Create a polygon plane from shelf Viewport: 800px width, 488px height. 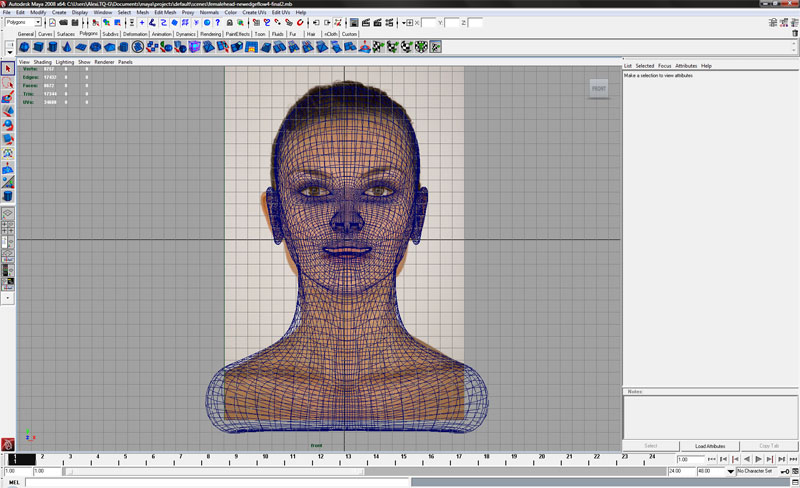coord(81,47)
